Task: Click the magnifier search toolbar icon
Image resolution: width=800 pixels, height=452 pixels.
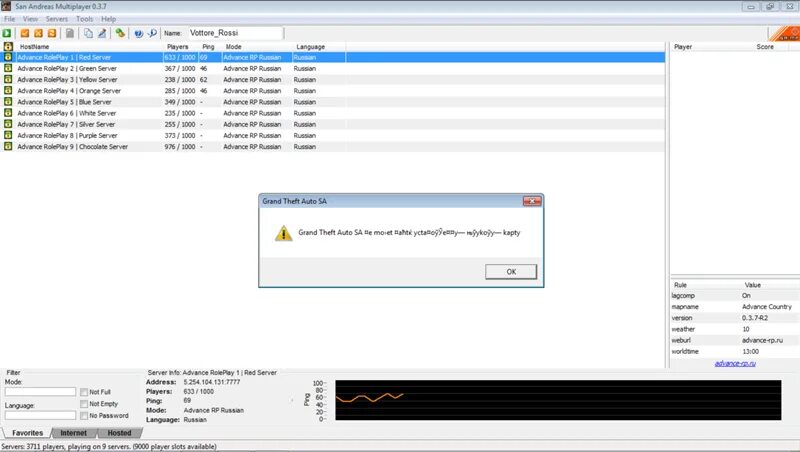Action: tap(152, 33)
